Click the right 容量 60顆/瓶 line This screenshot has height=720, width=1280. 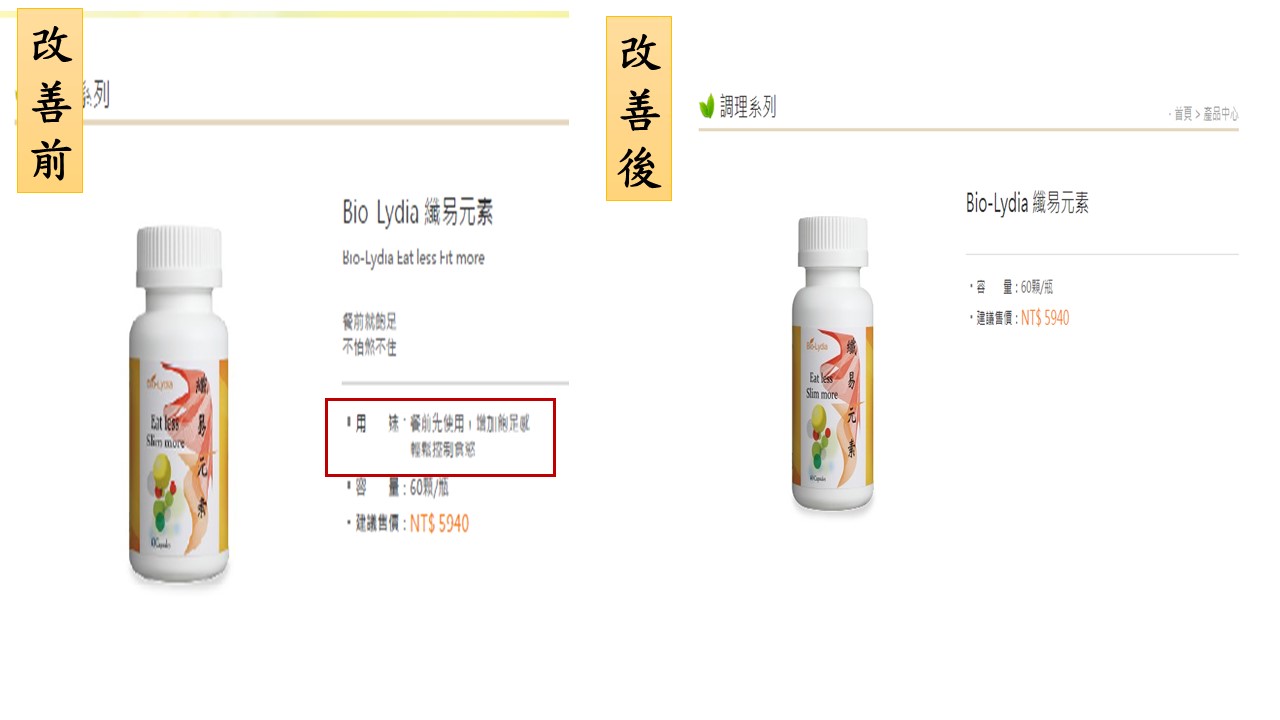point(1011,287)
